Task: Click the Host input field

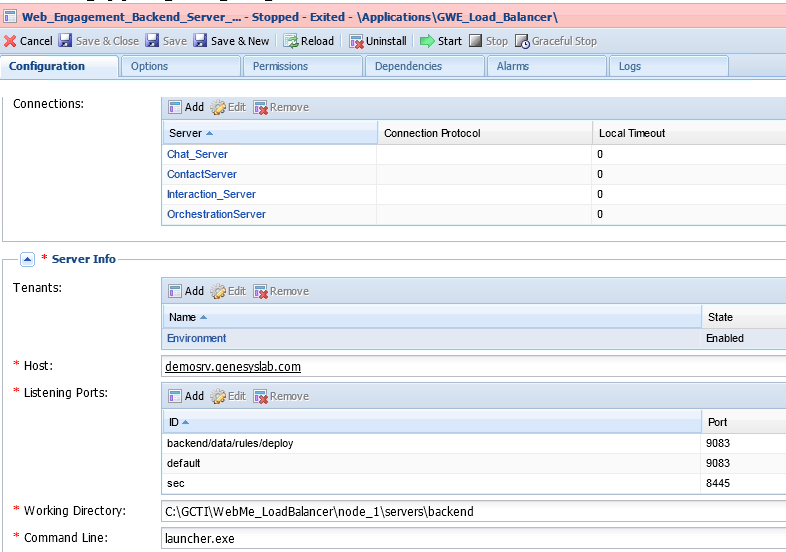Action: coord(474,366)
